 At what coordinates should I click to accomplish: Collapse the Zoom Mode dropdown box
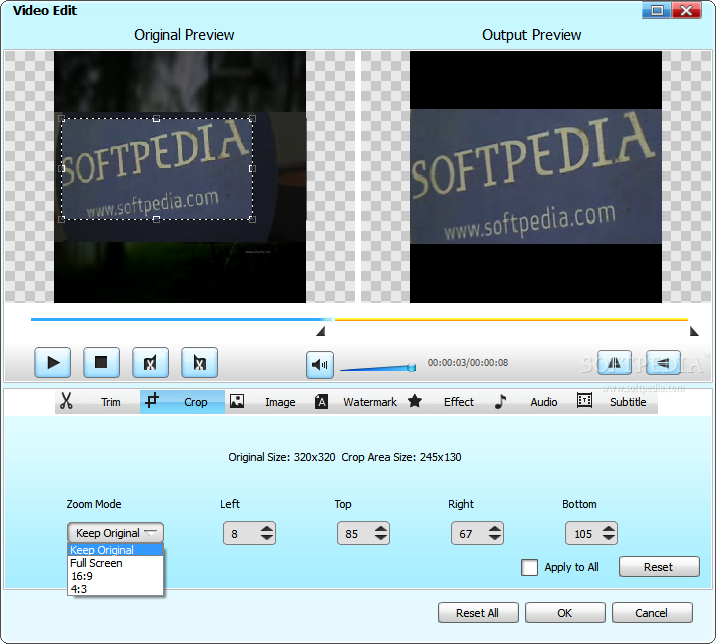coord(116,533)
